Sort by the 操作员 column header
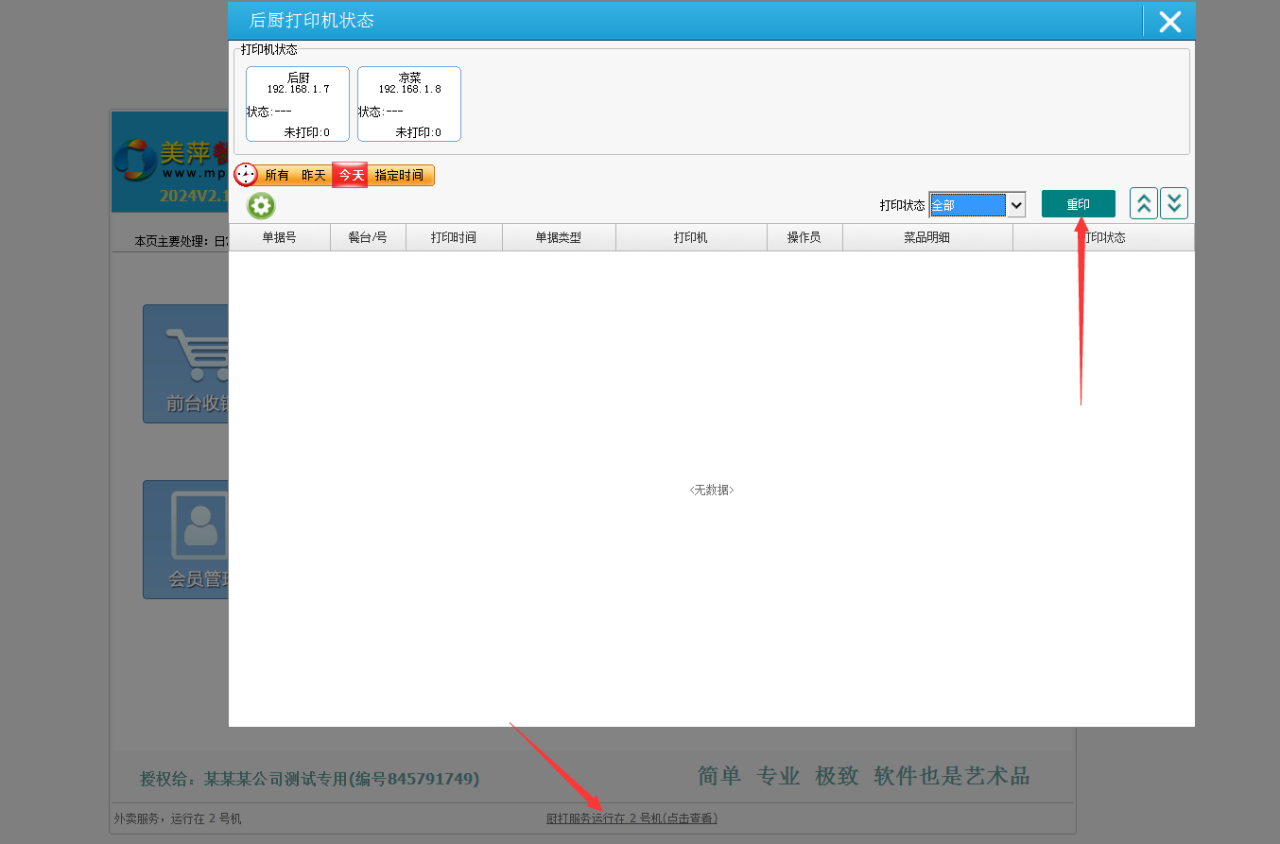 point(804,237)
